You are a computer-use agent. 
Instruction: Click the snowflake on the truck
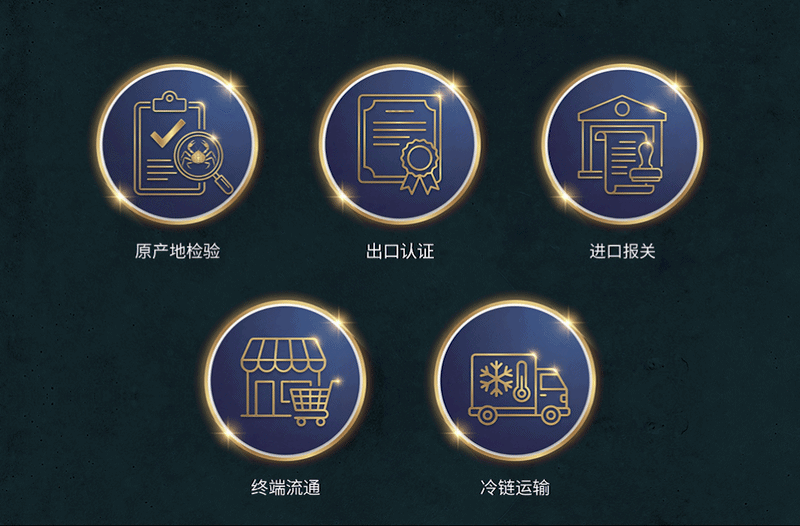[x=495, y=379]
